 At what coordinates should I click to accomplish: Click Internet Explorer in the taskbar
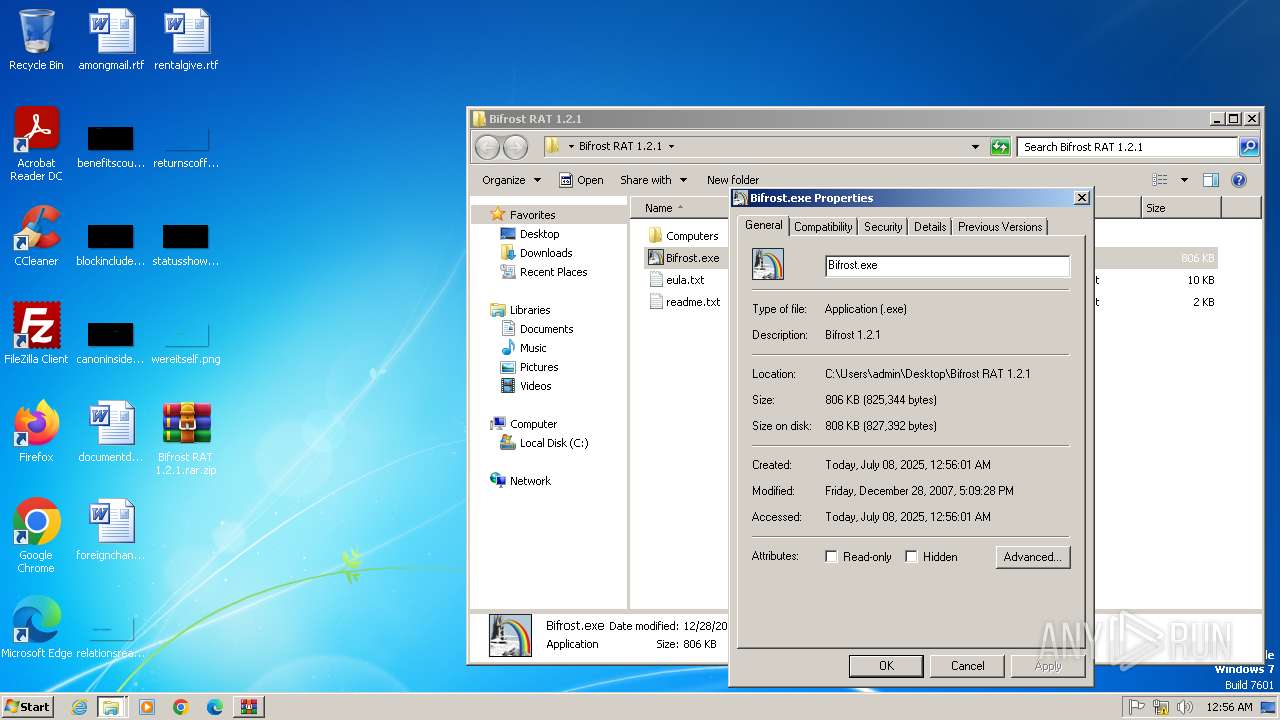click(x=79, y=707)
